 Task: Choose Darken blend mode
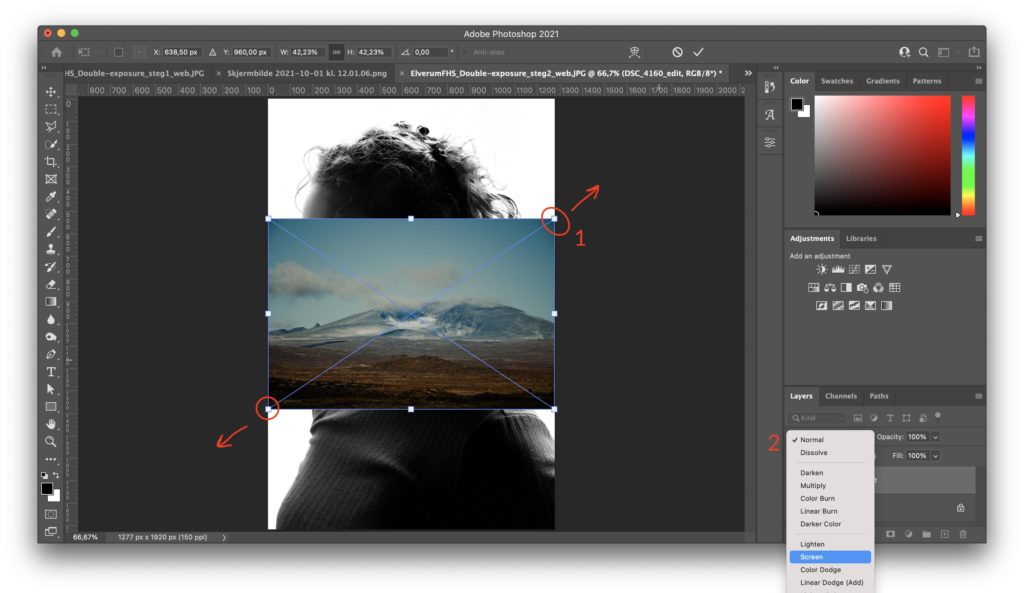click(x=812, y=473)
